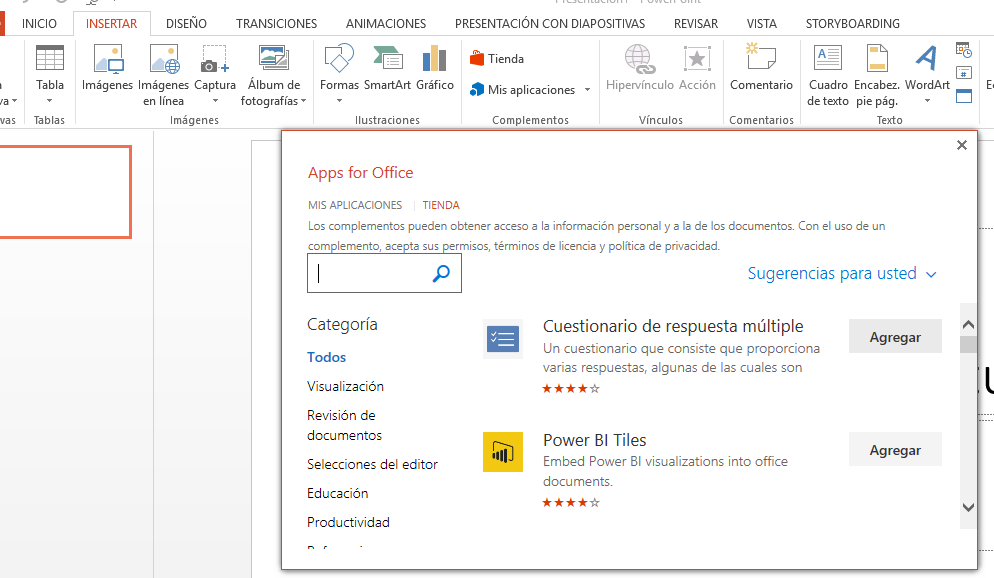This screenshot has height=578, width=994.
Task: Take a screenshot with the Captura tool
Action: 215,60
